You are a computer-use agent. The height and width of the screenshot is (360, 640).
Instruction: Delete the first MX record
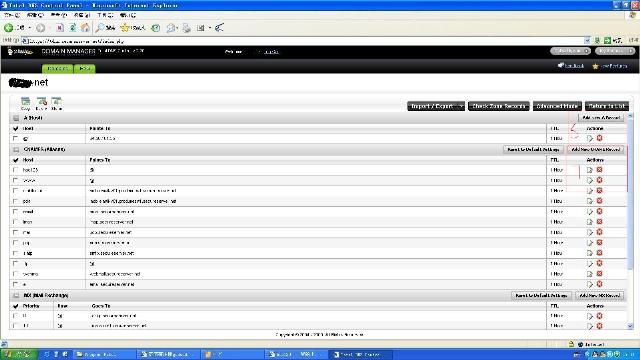pyautogui.click(x=599, y=316)
